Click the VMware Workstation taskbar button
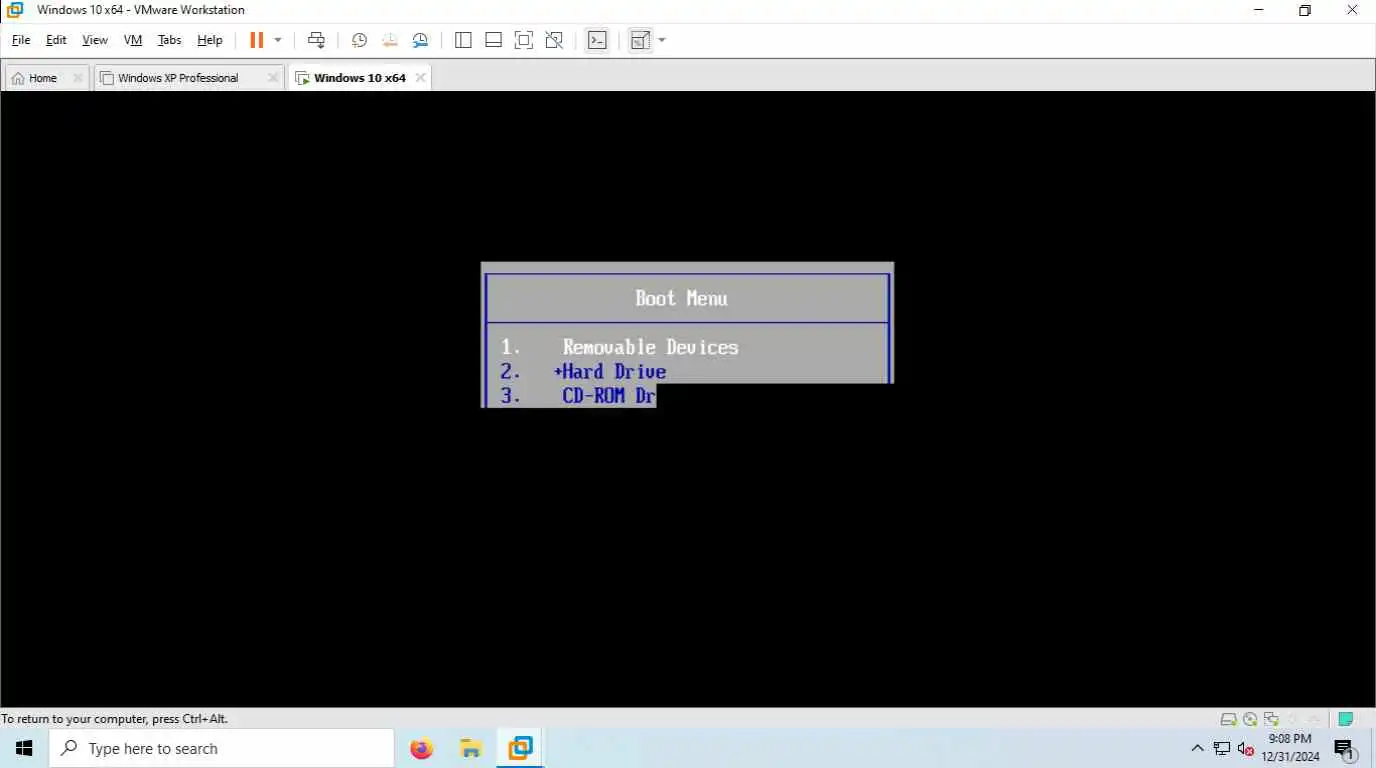 (x=520, y=748)
